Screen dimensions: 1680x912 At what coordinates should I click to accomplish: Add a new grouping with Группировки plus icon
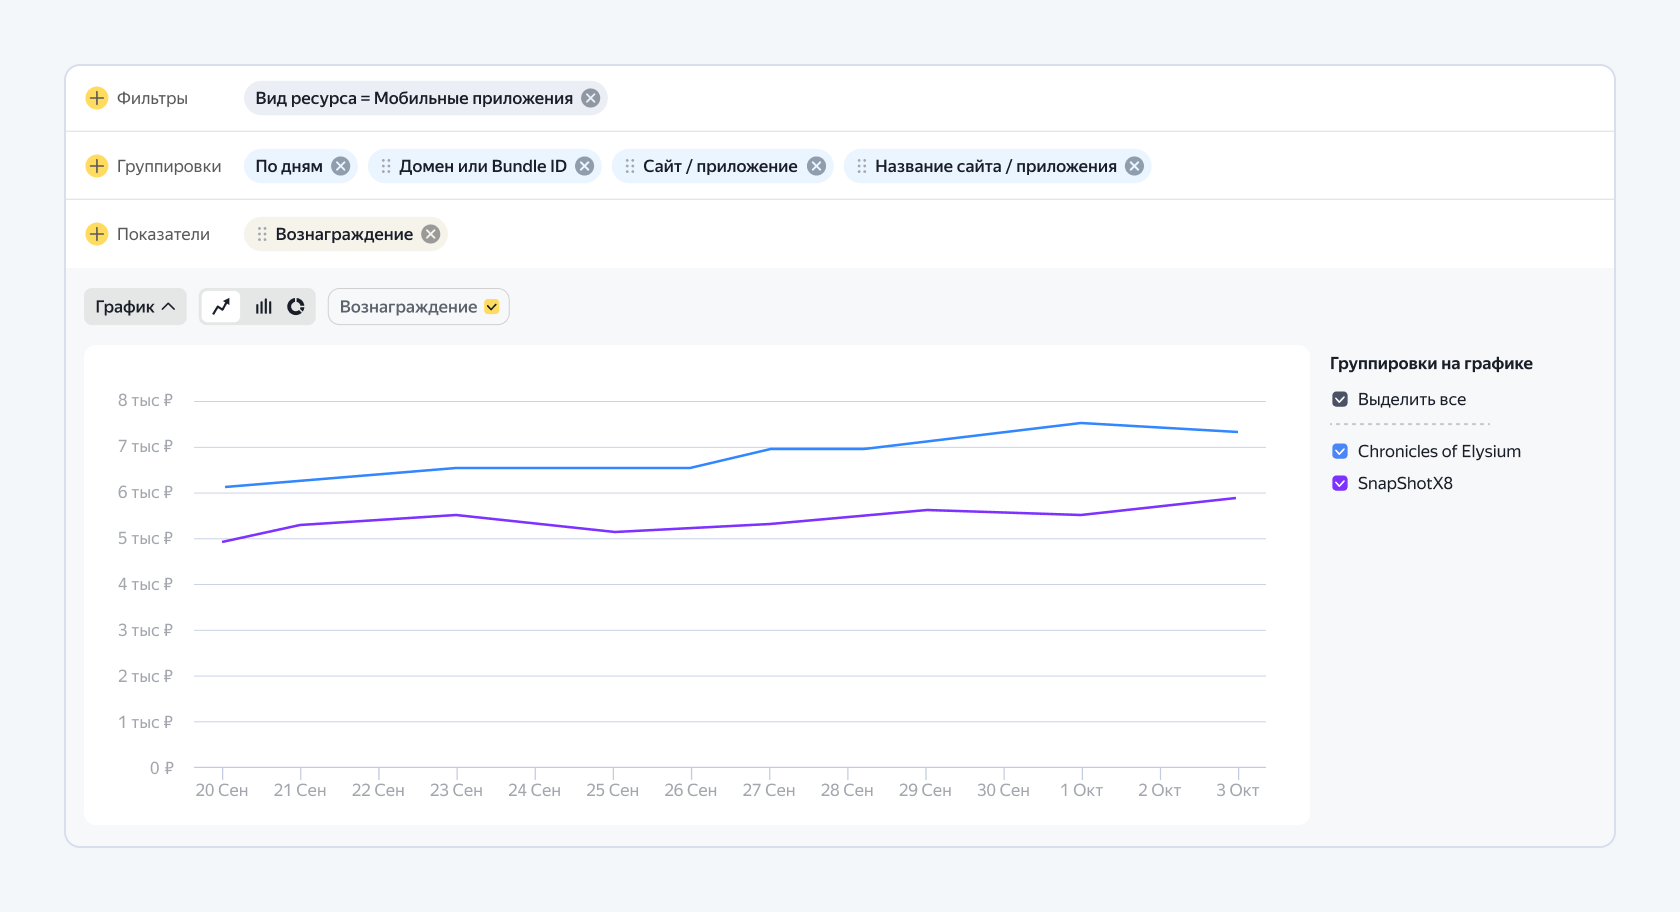tap(97, 166)
